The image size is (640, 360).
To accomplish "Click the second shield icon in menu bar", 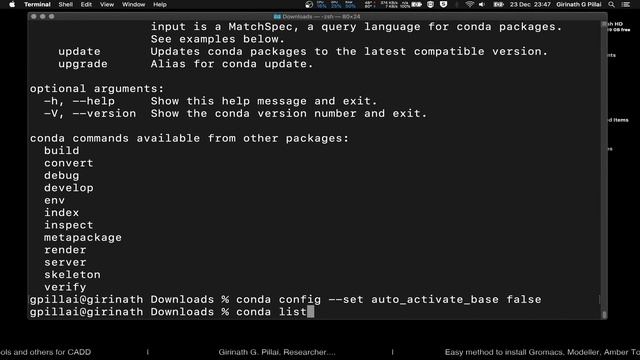I will 444,4.
